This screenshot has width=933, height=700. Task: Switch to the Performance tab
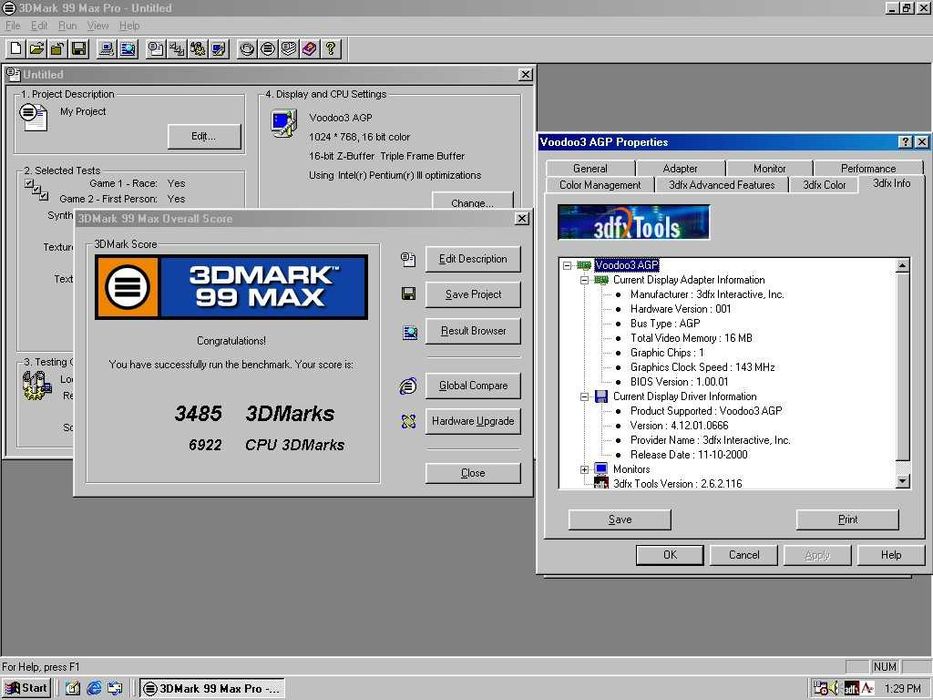(x=868, y=168)
